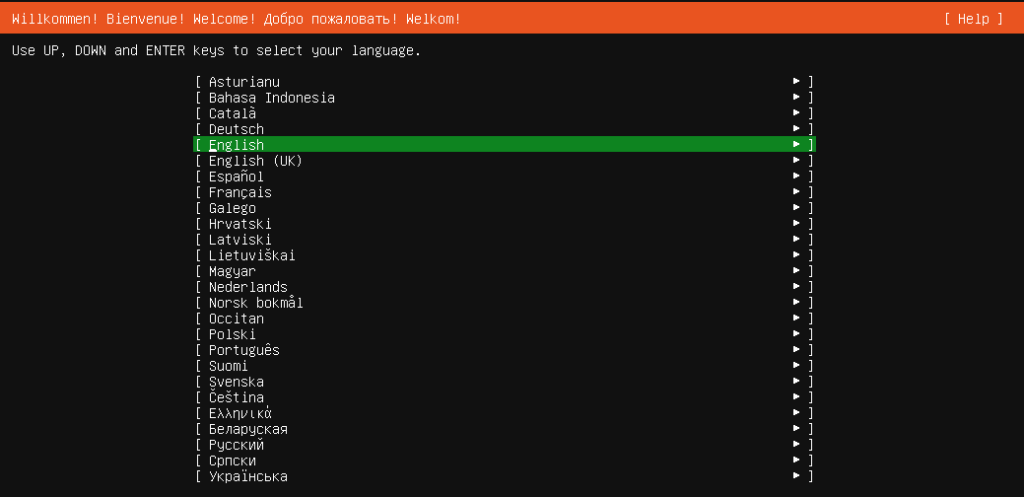The height and width of the screenshot is (497, 1024).
Task: Select Bahasa Indonesia language
Action: 272,98
